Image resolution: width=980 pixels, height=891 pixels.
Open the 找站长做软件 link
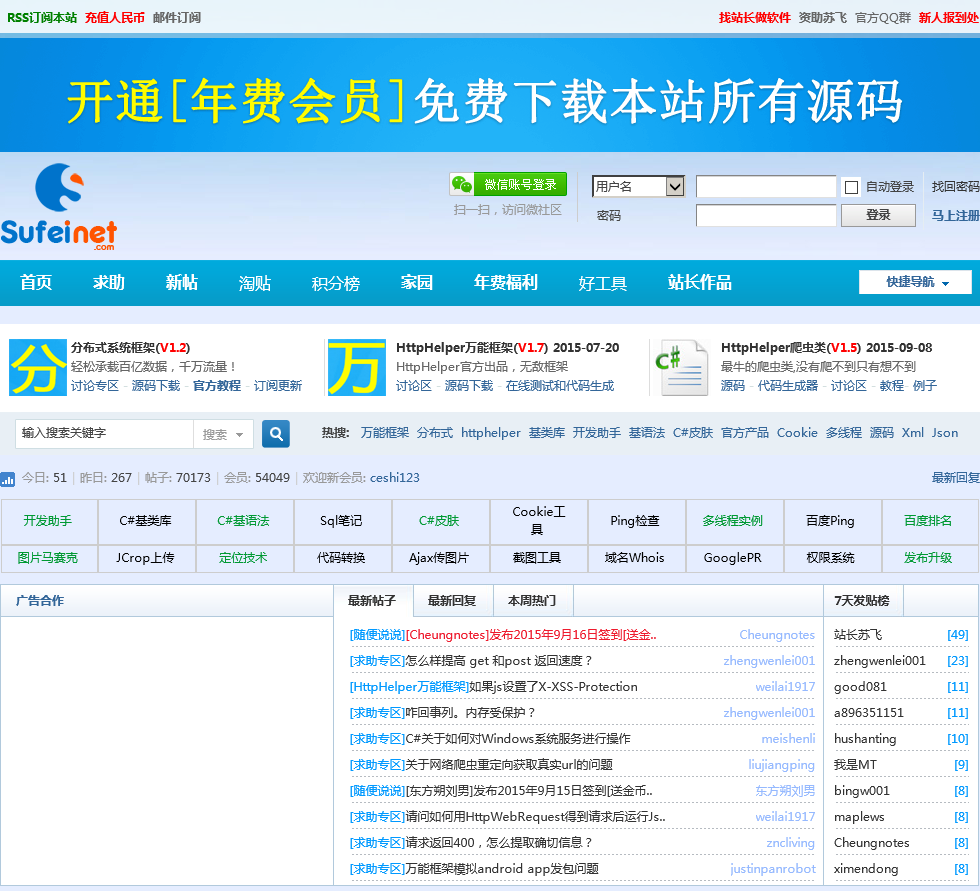point(754,17)
